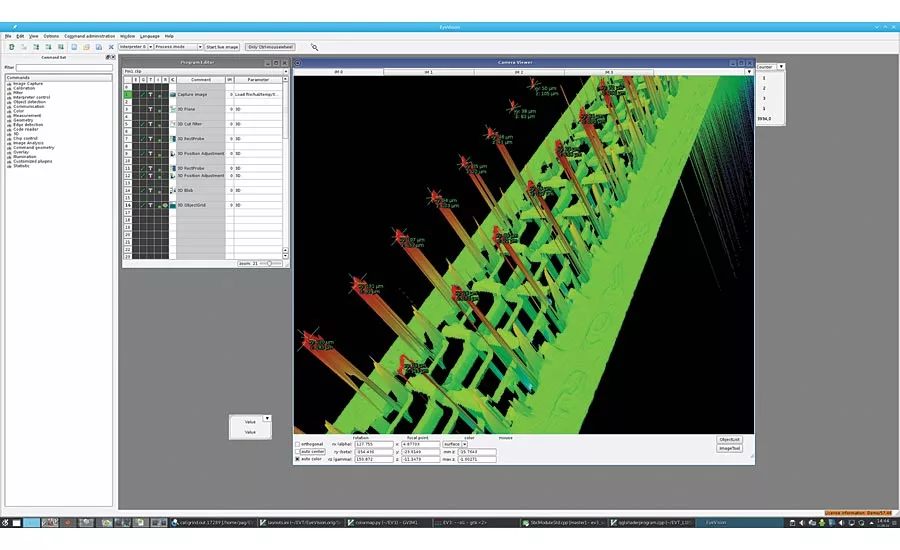Click the first green toolbar icon
This screenshot has width=900, height=550.
coord(11,47)
